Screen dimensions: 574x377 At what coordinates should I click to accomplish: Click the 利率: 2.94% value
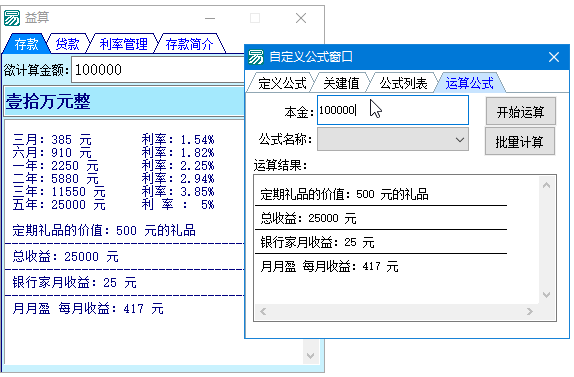(178, 179)
